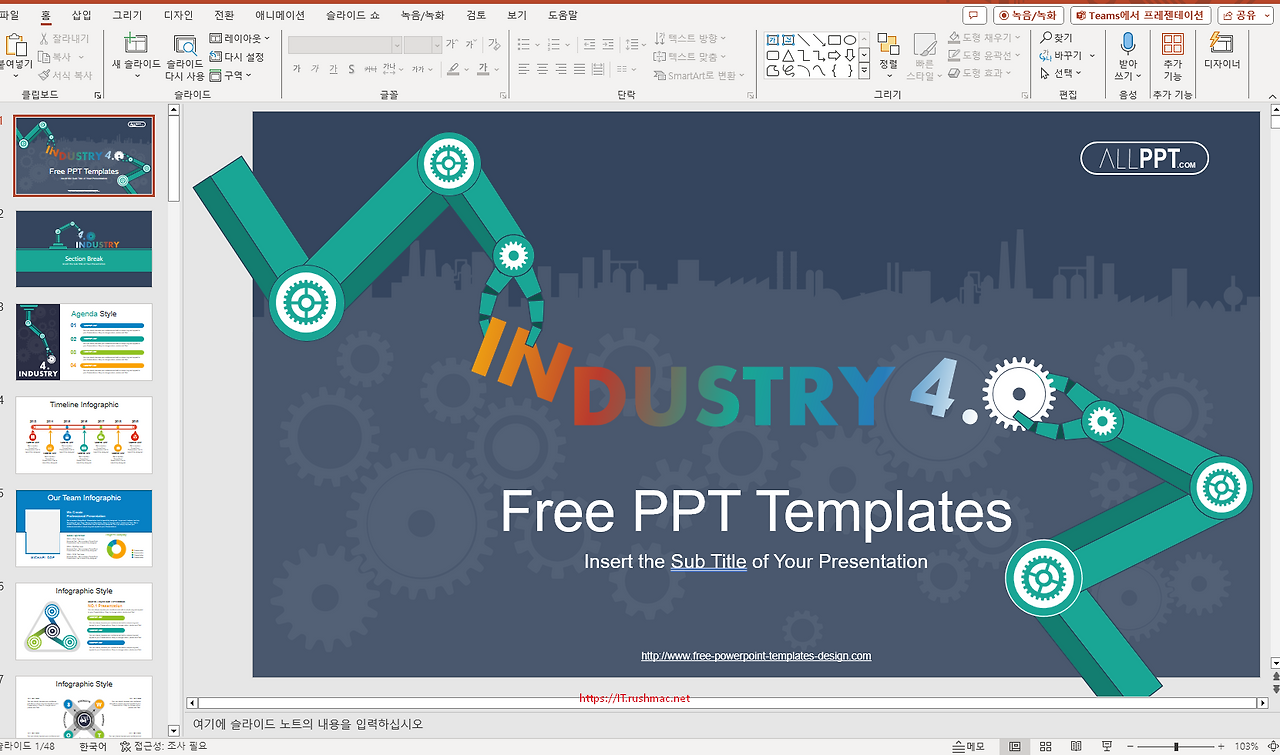Image resolution: width=1280 pixels, height=755 pixels.
Task: Expand the 구역 (Section) dropdown
Action: click(231, 75)
